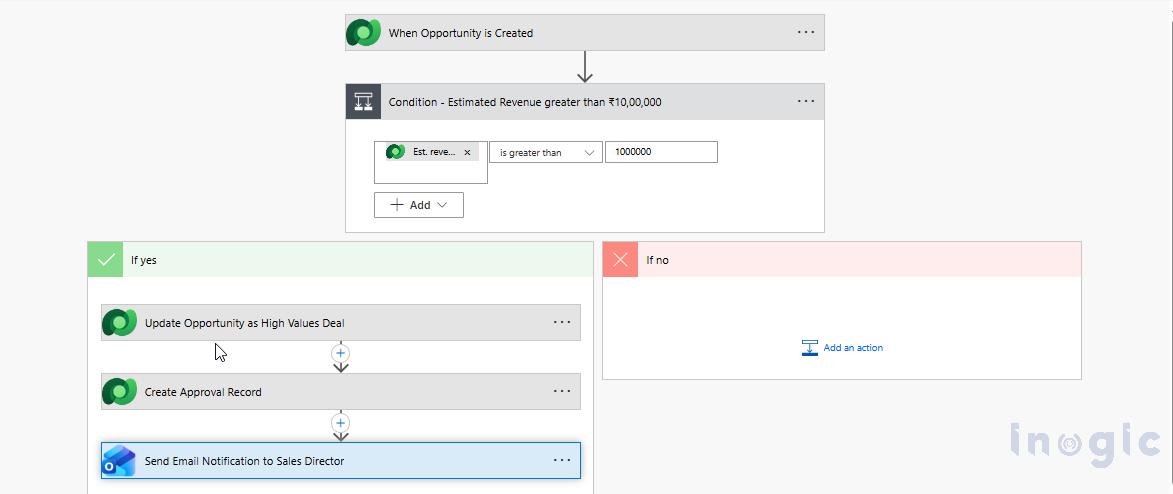1173x494 pixels.
Task: Click the green checkmark icon on If yes
Action: (105, 260)
